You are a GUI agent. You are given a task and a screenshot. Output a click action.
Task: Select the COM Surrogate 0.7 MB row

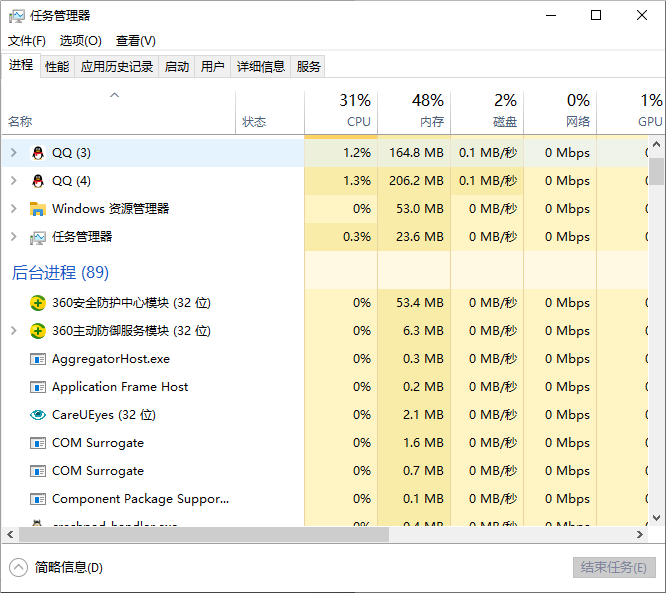[325, 471]
